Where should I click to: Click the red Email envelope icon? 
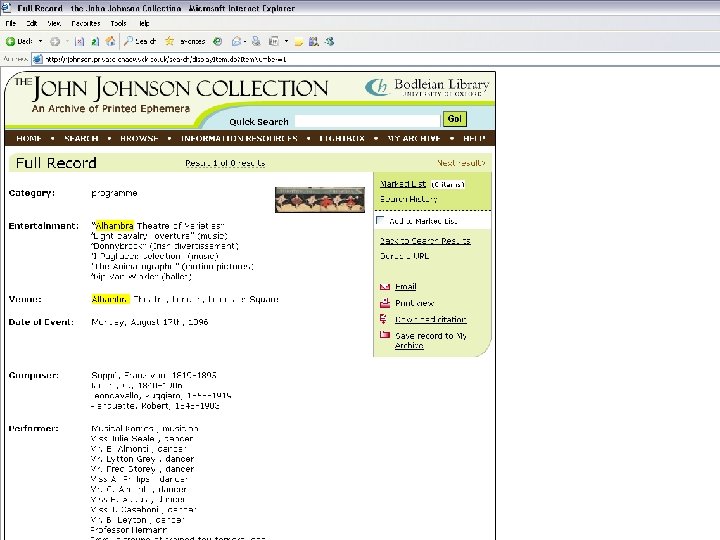385,287
